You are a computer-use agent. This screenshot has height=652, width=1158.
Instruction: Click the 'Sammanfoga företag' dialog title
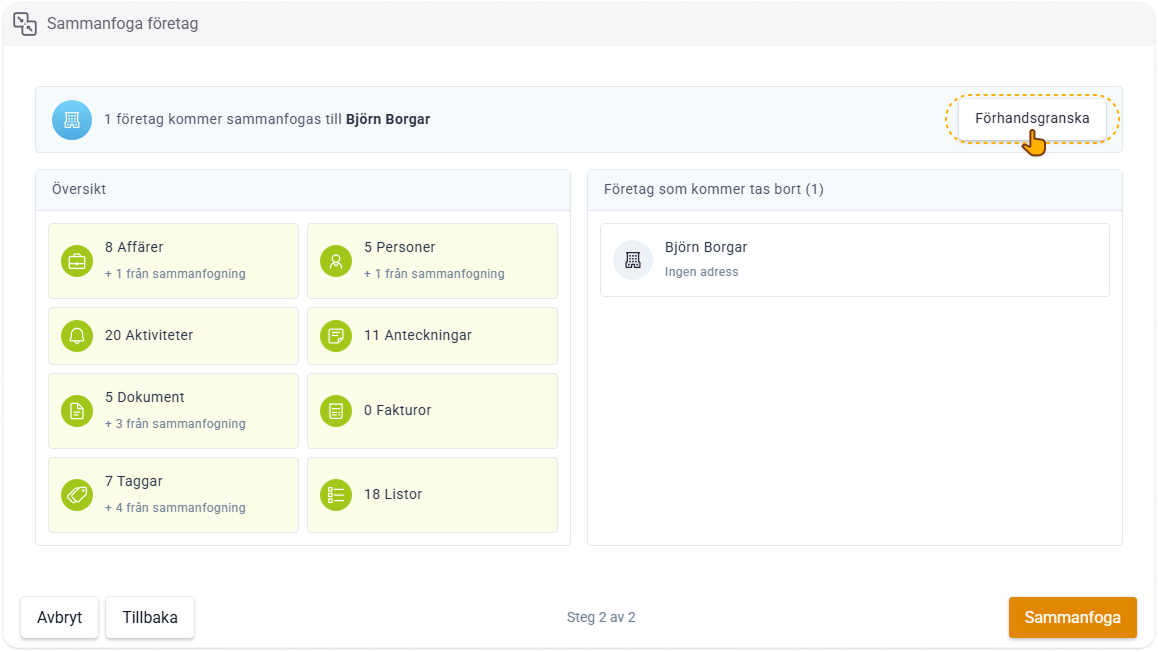tap(123, 24)
